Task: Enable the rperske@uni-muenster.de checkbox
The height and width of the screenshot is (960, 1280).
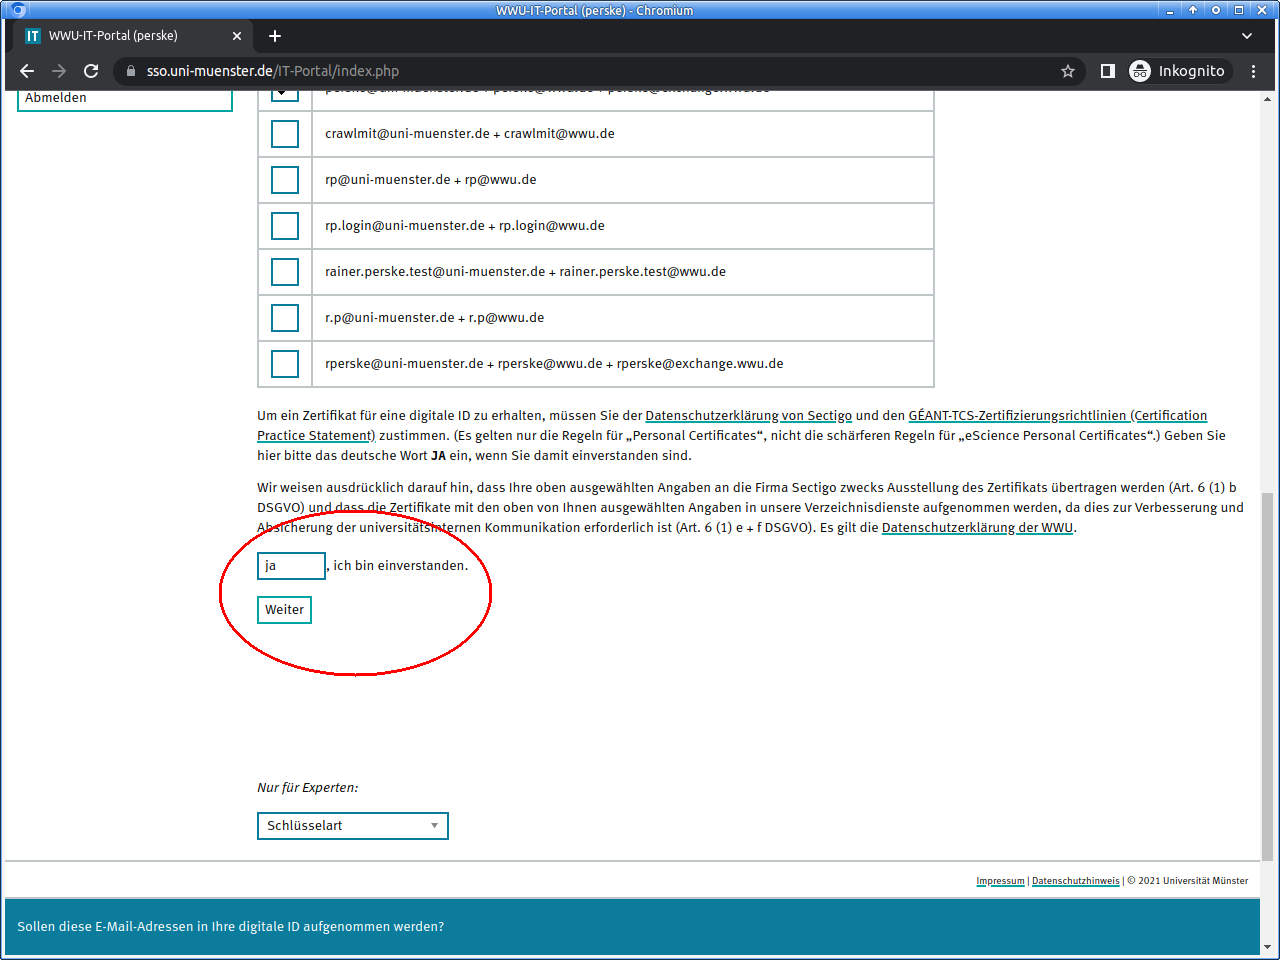Action: point(285,364)
